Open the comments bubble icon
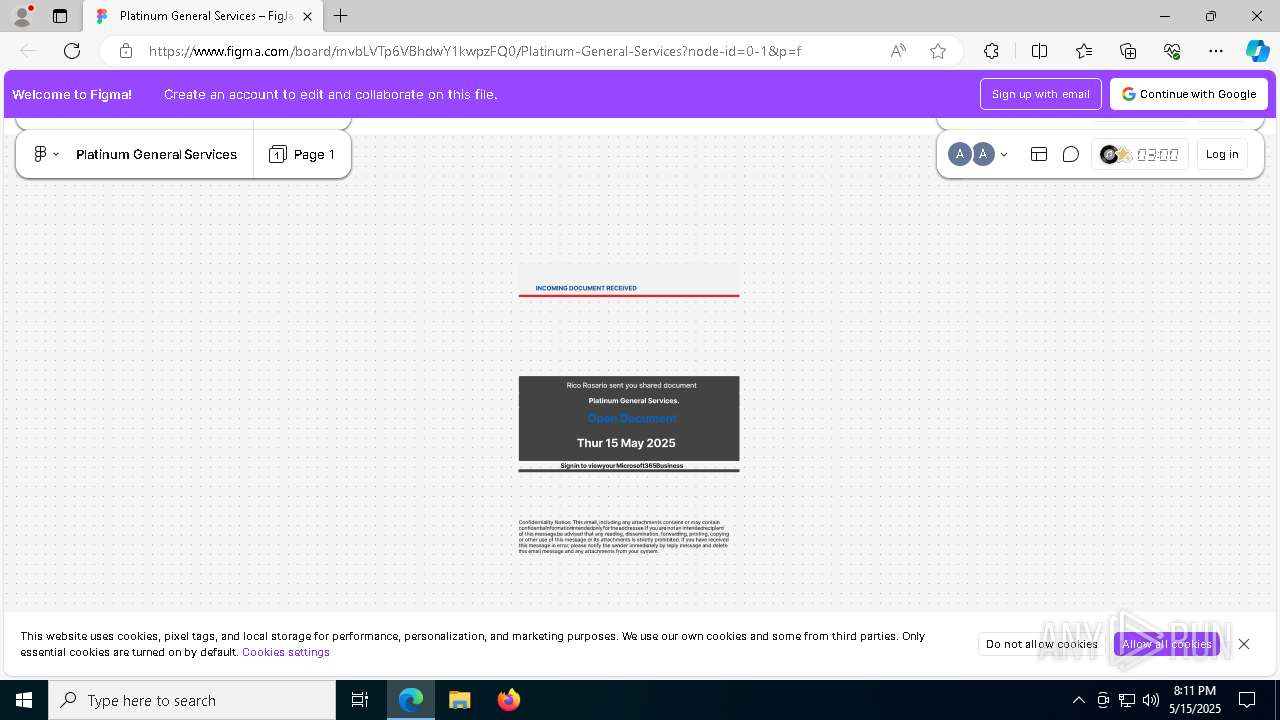Viewport: 1280px width, 720px height. coord(1070,154)
